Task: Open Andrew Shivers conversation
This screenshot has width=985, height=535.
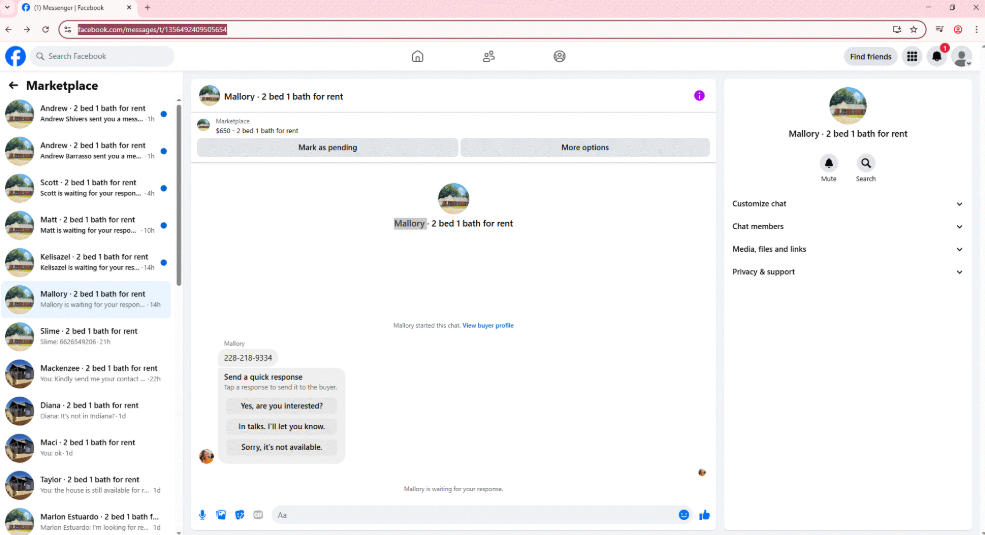Action: click(x=87, y=114)
